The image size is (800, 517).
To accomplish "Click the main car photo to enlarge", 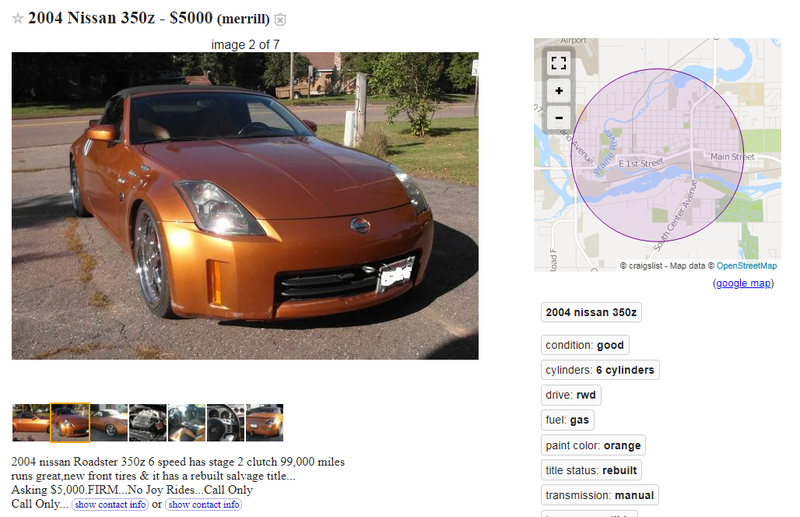I will (245, 206).
